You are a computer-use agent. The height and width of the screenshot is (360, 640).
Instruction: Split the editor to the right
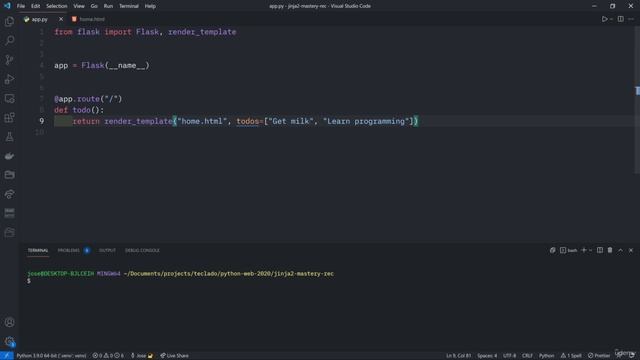tap(620, 19)
